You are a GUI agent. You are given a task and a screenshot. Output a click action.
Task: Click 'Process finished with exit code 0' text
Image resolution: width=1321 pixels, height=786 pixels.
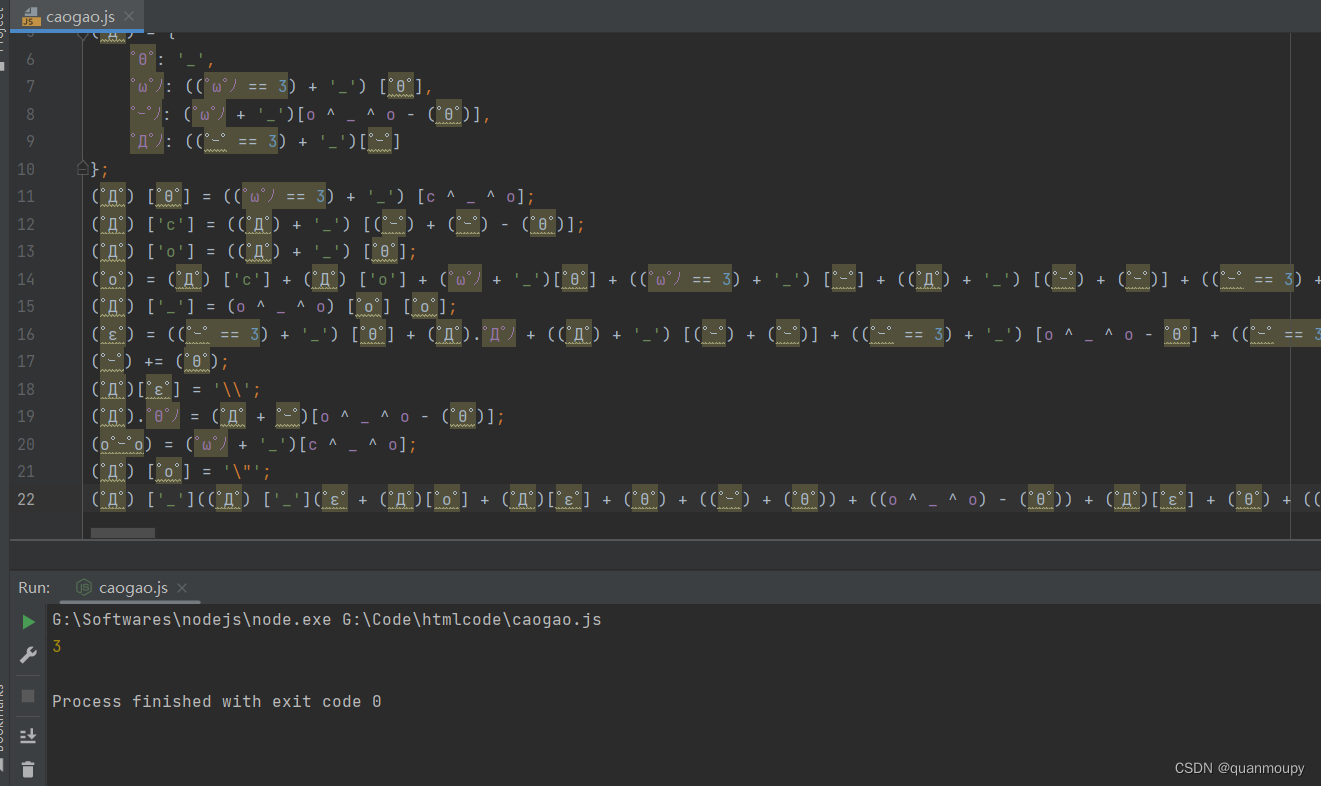[x=216, y=702]
